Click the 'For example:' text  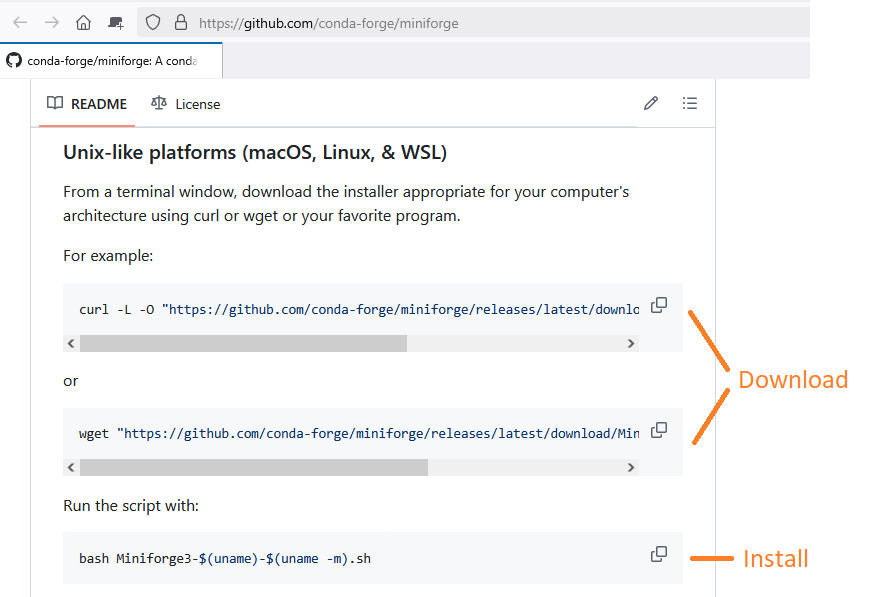(x=108, y=256)
